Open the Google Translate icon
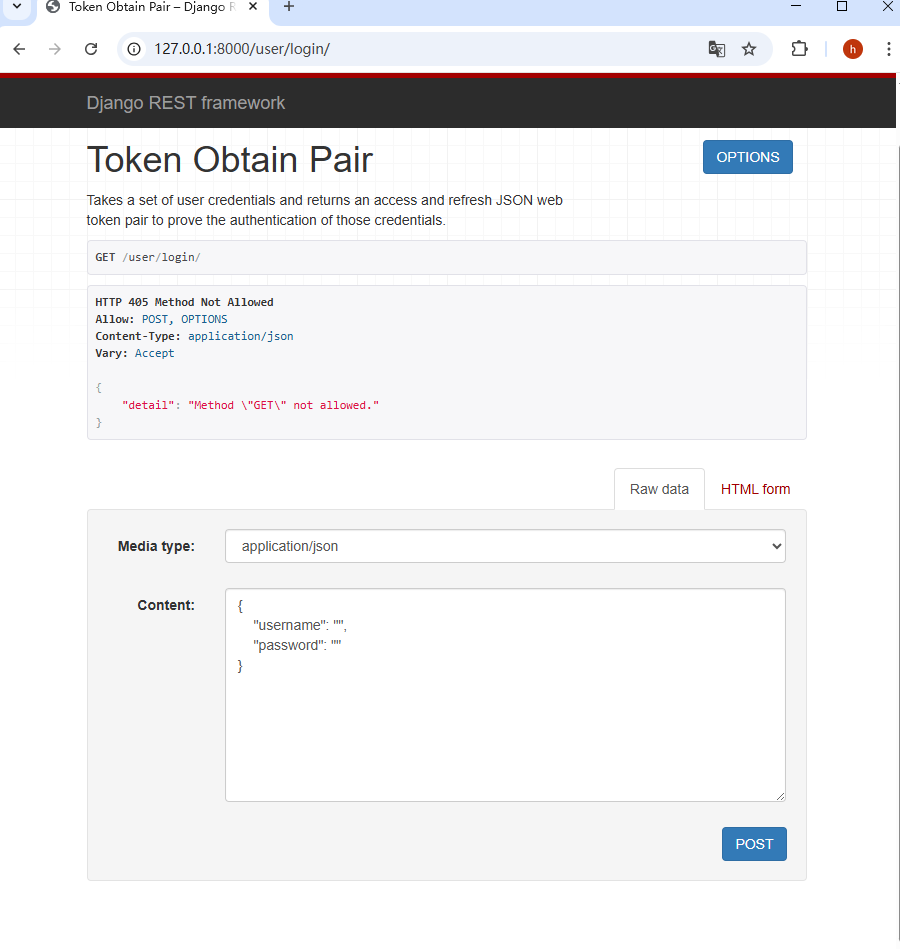The width and height of the screenshot is (900, 949). click(717, 49)
